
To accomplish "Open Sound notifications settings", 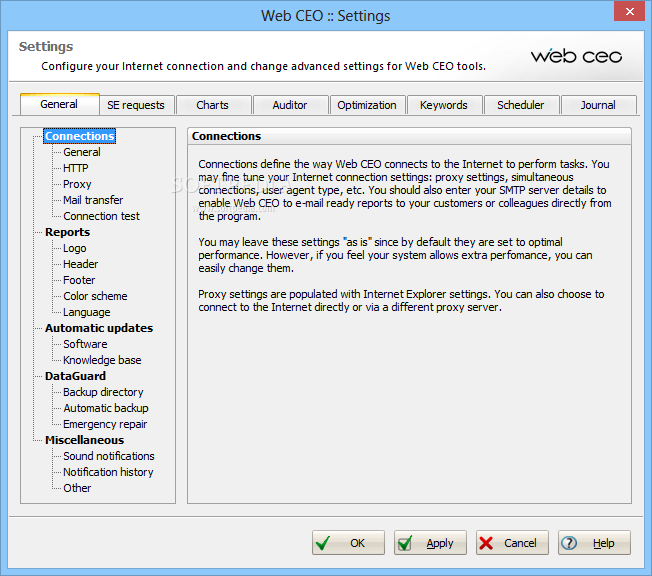I will point(109,456).
